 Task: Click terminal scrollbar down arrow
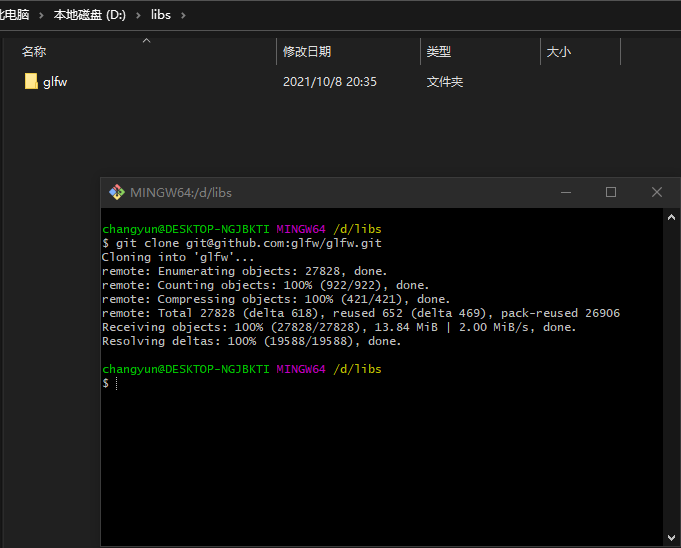pyautogui.click(x=671, y=538)
